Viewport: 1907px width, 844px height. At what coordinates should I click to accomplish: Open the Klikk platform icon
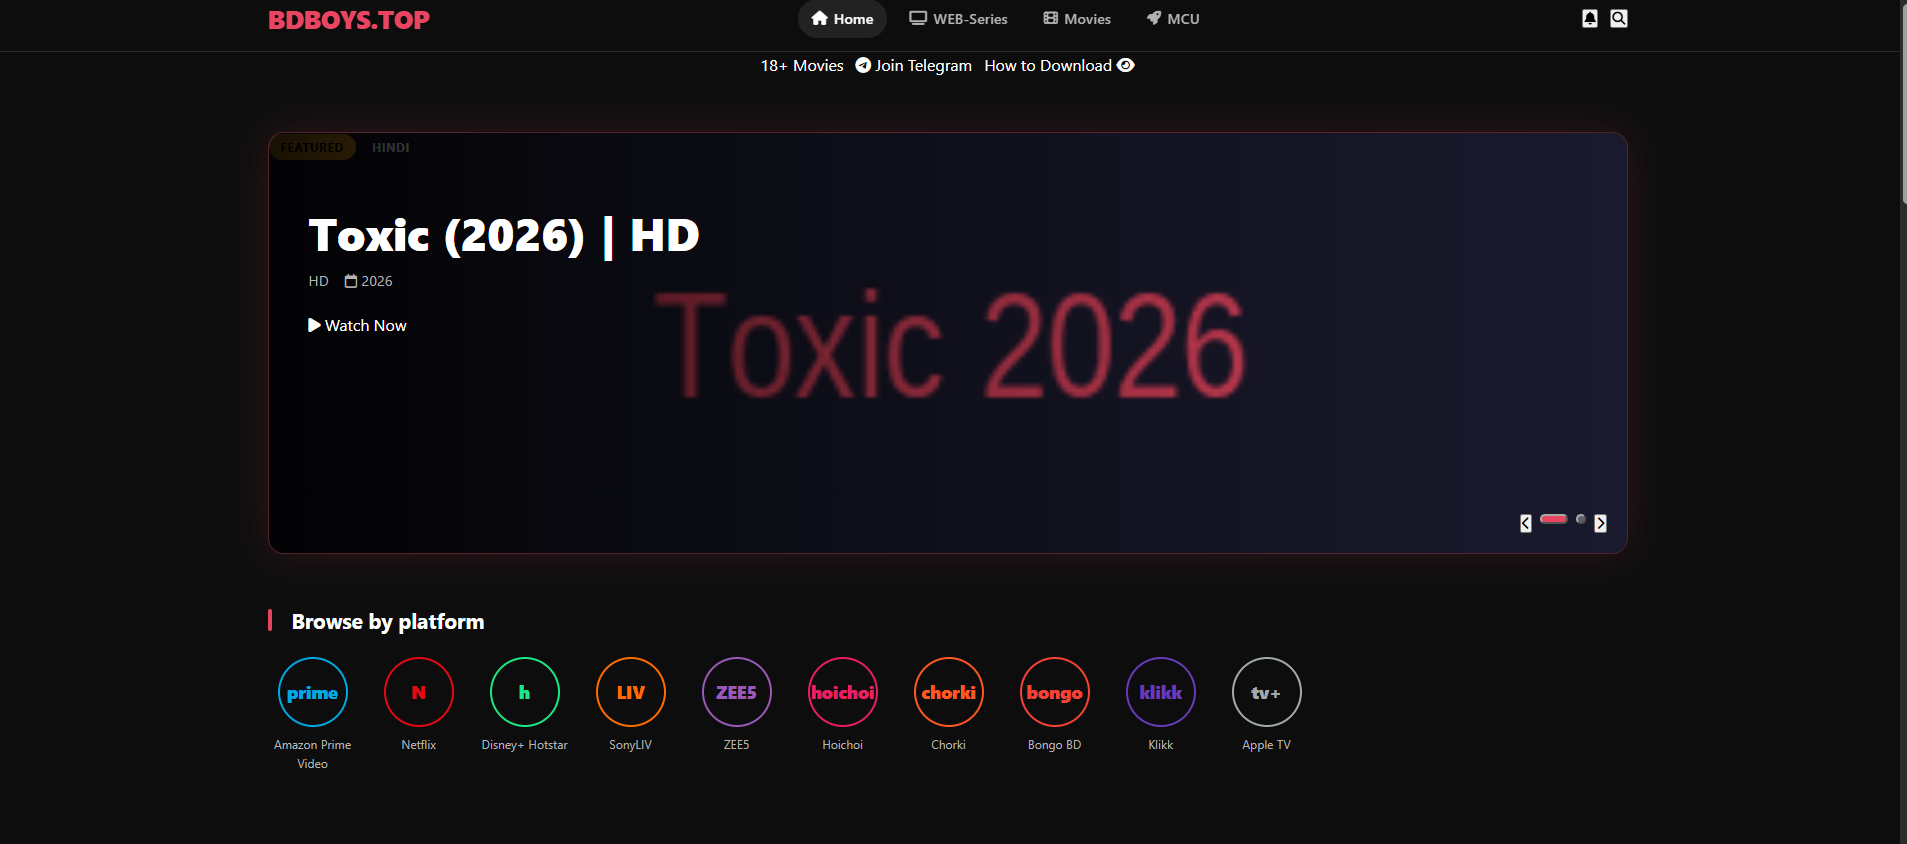[x=1161, y=692]
